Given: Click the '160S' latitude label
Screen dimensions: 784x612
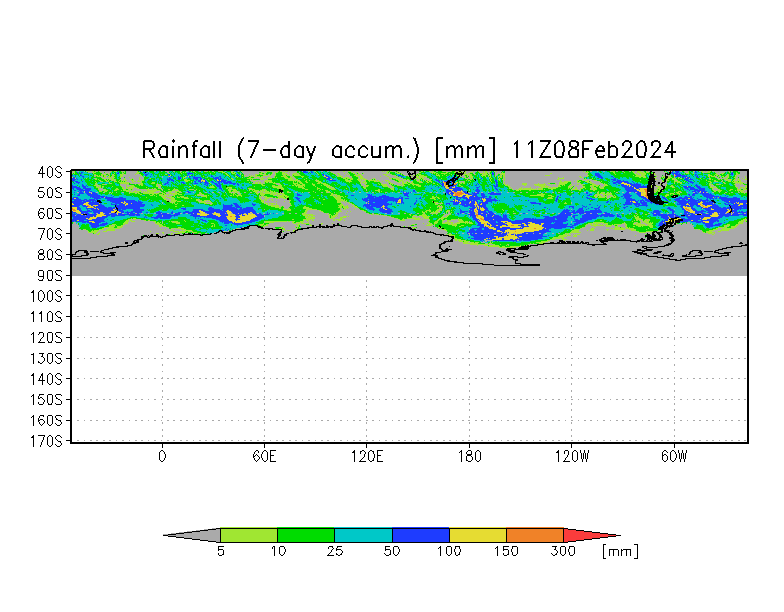Looking at the screenshot, I should point(46,421).
